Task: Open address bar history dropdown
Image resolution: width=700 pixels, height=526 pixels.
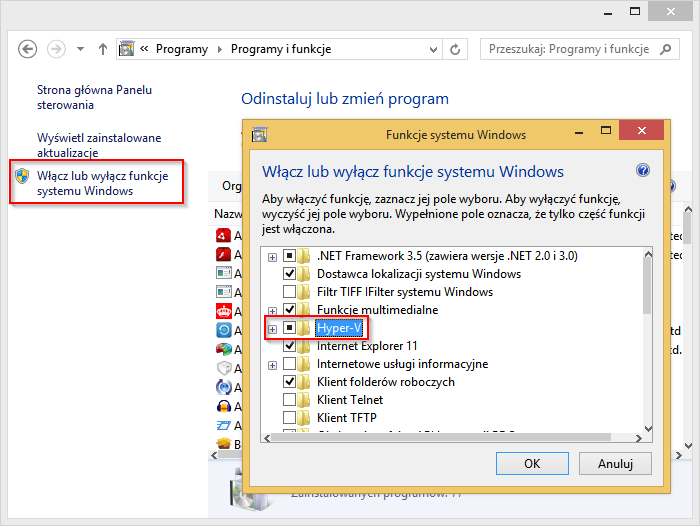Action: click(x=433, y=49)
